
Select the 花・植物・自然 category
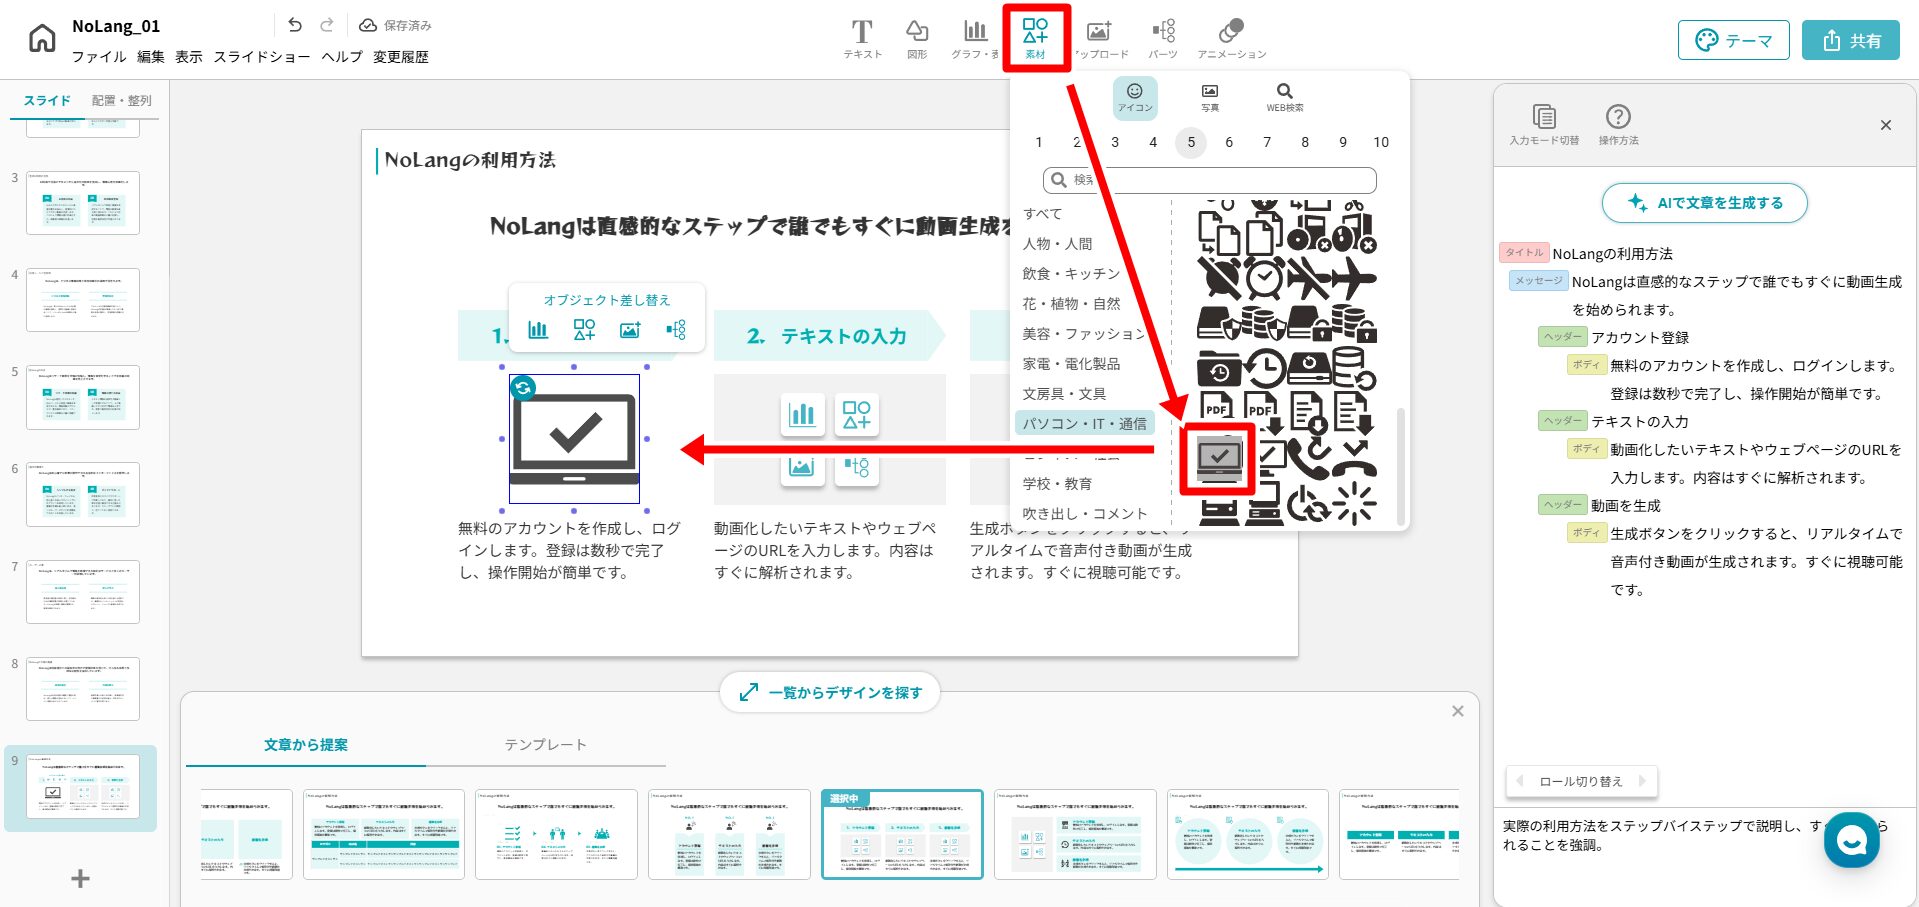pyautogui.click(x=1071, y=304)
